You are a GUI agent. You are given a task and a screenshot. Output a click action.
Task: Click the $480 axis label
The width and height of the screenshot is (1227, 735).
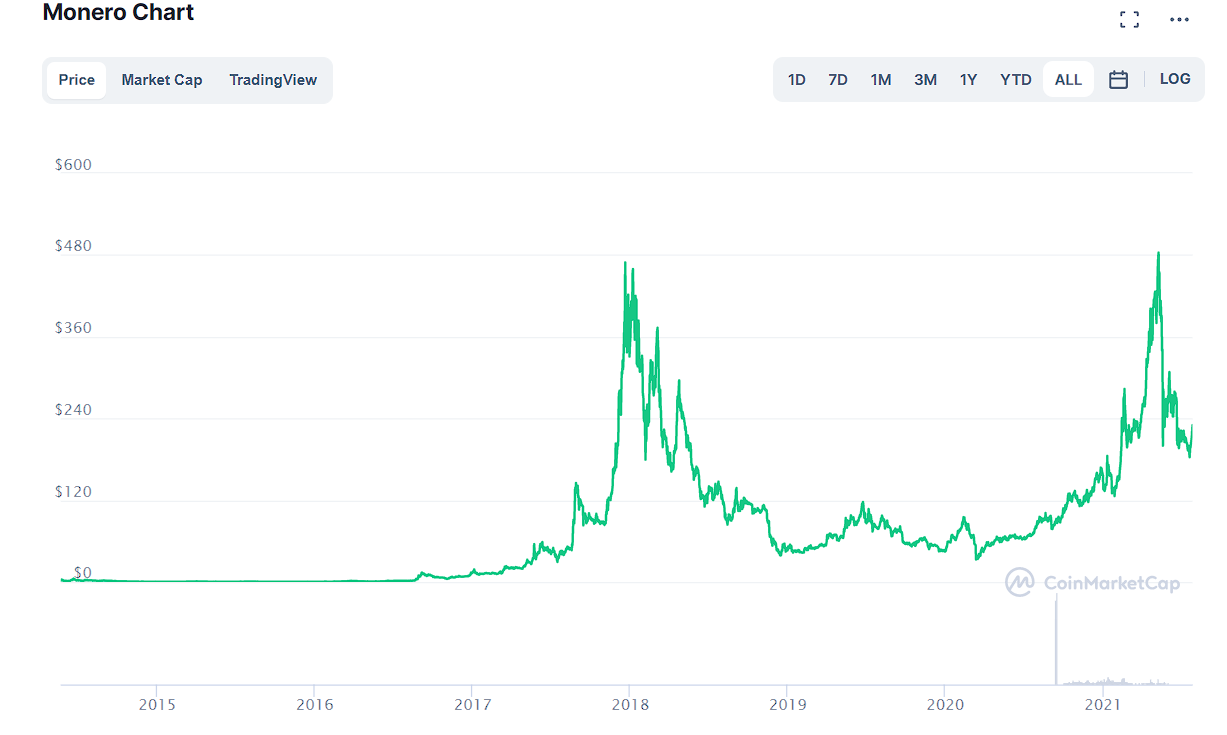[x=73, y=247]
